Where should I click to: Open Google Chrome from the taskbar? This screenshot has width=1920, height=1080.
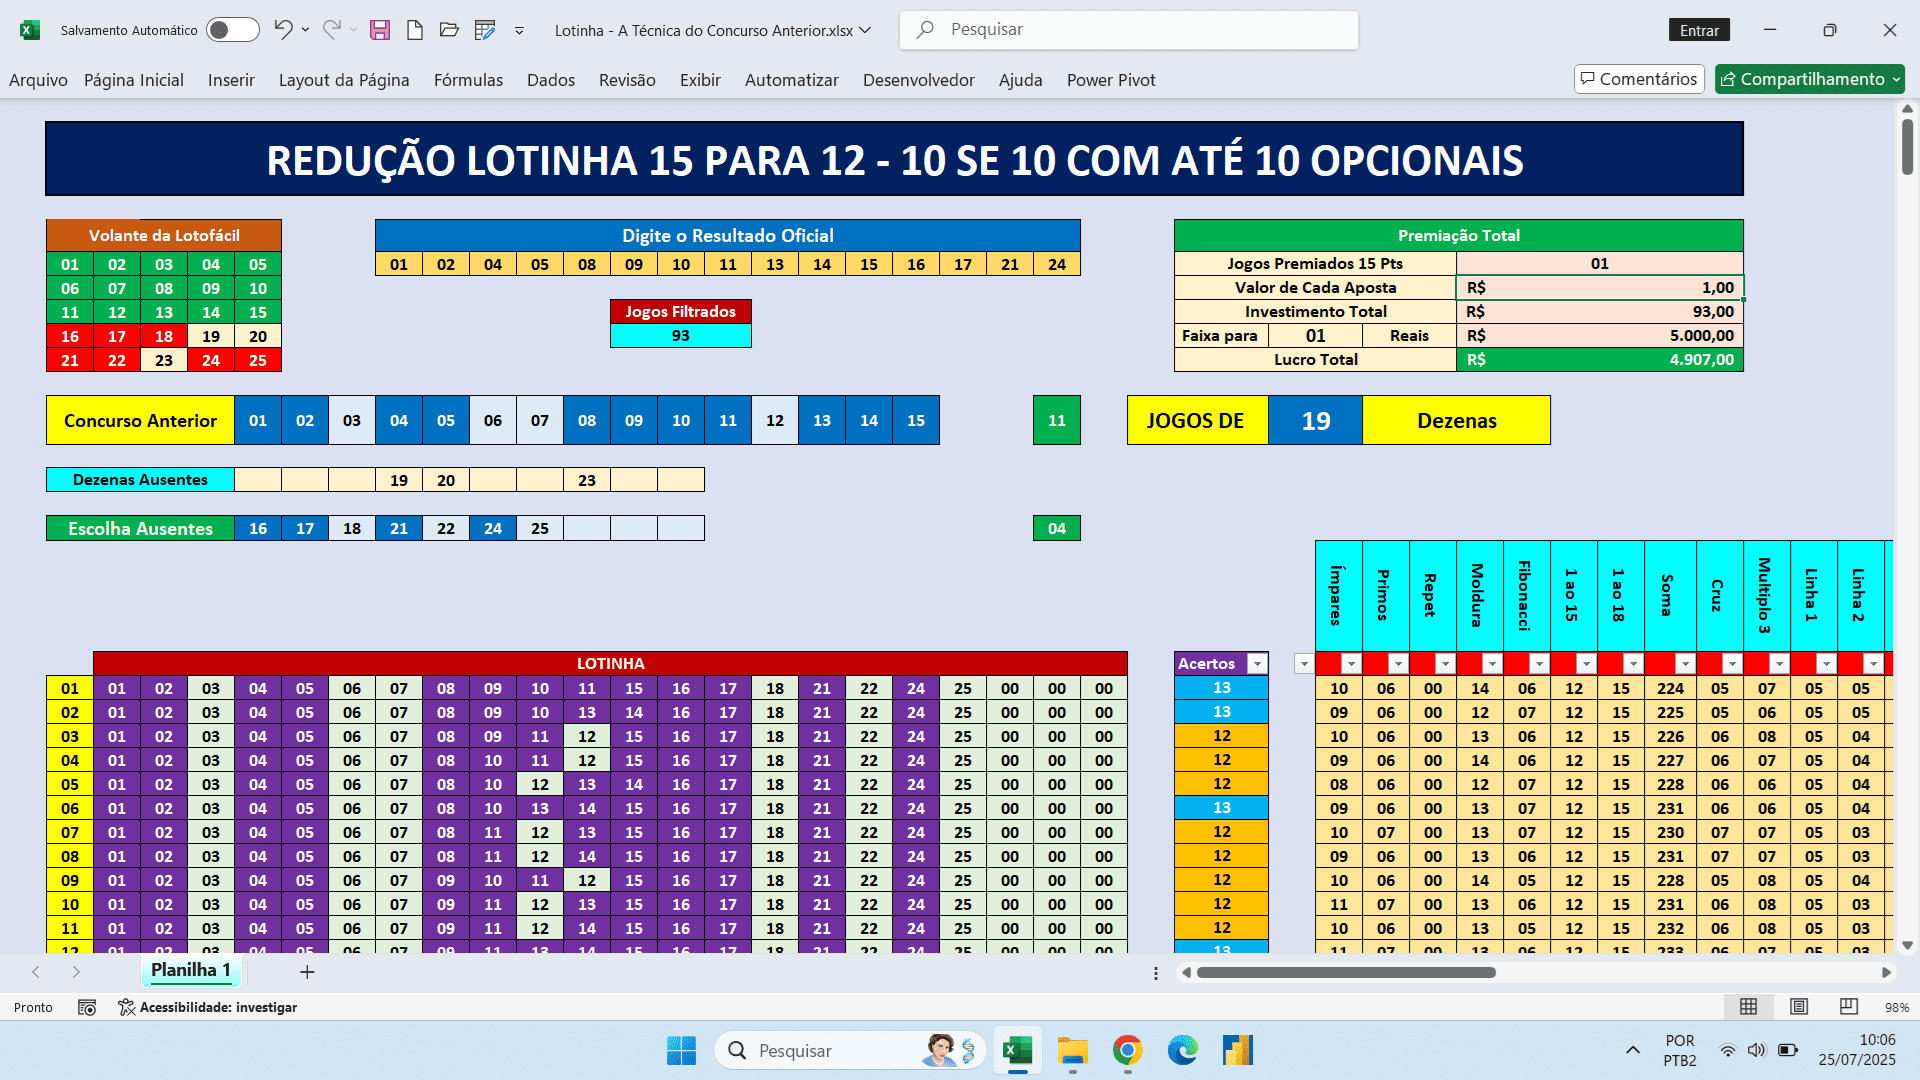point(1127,1050)
